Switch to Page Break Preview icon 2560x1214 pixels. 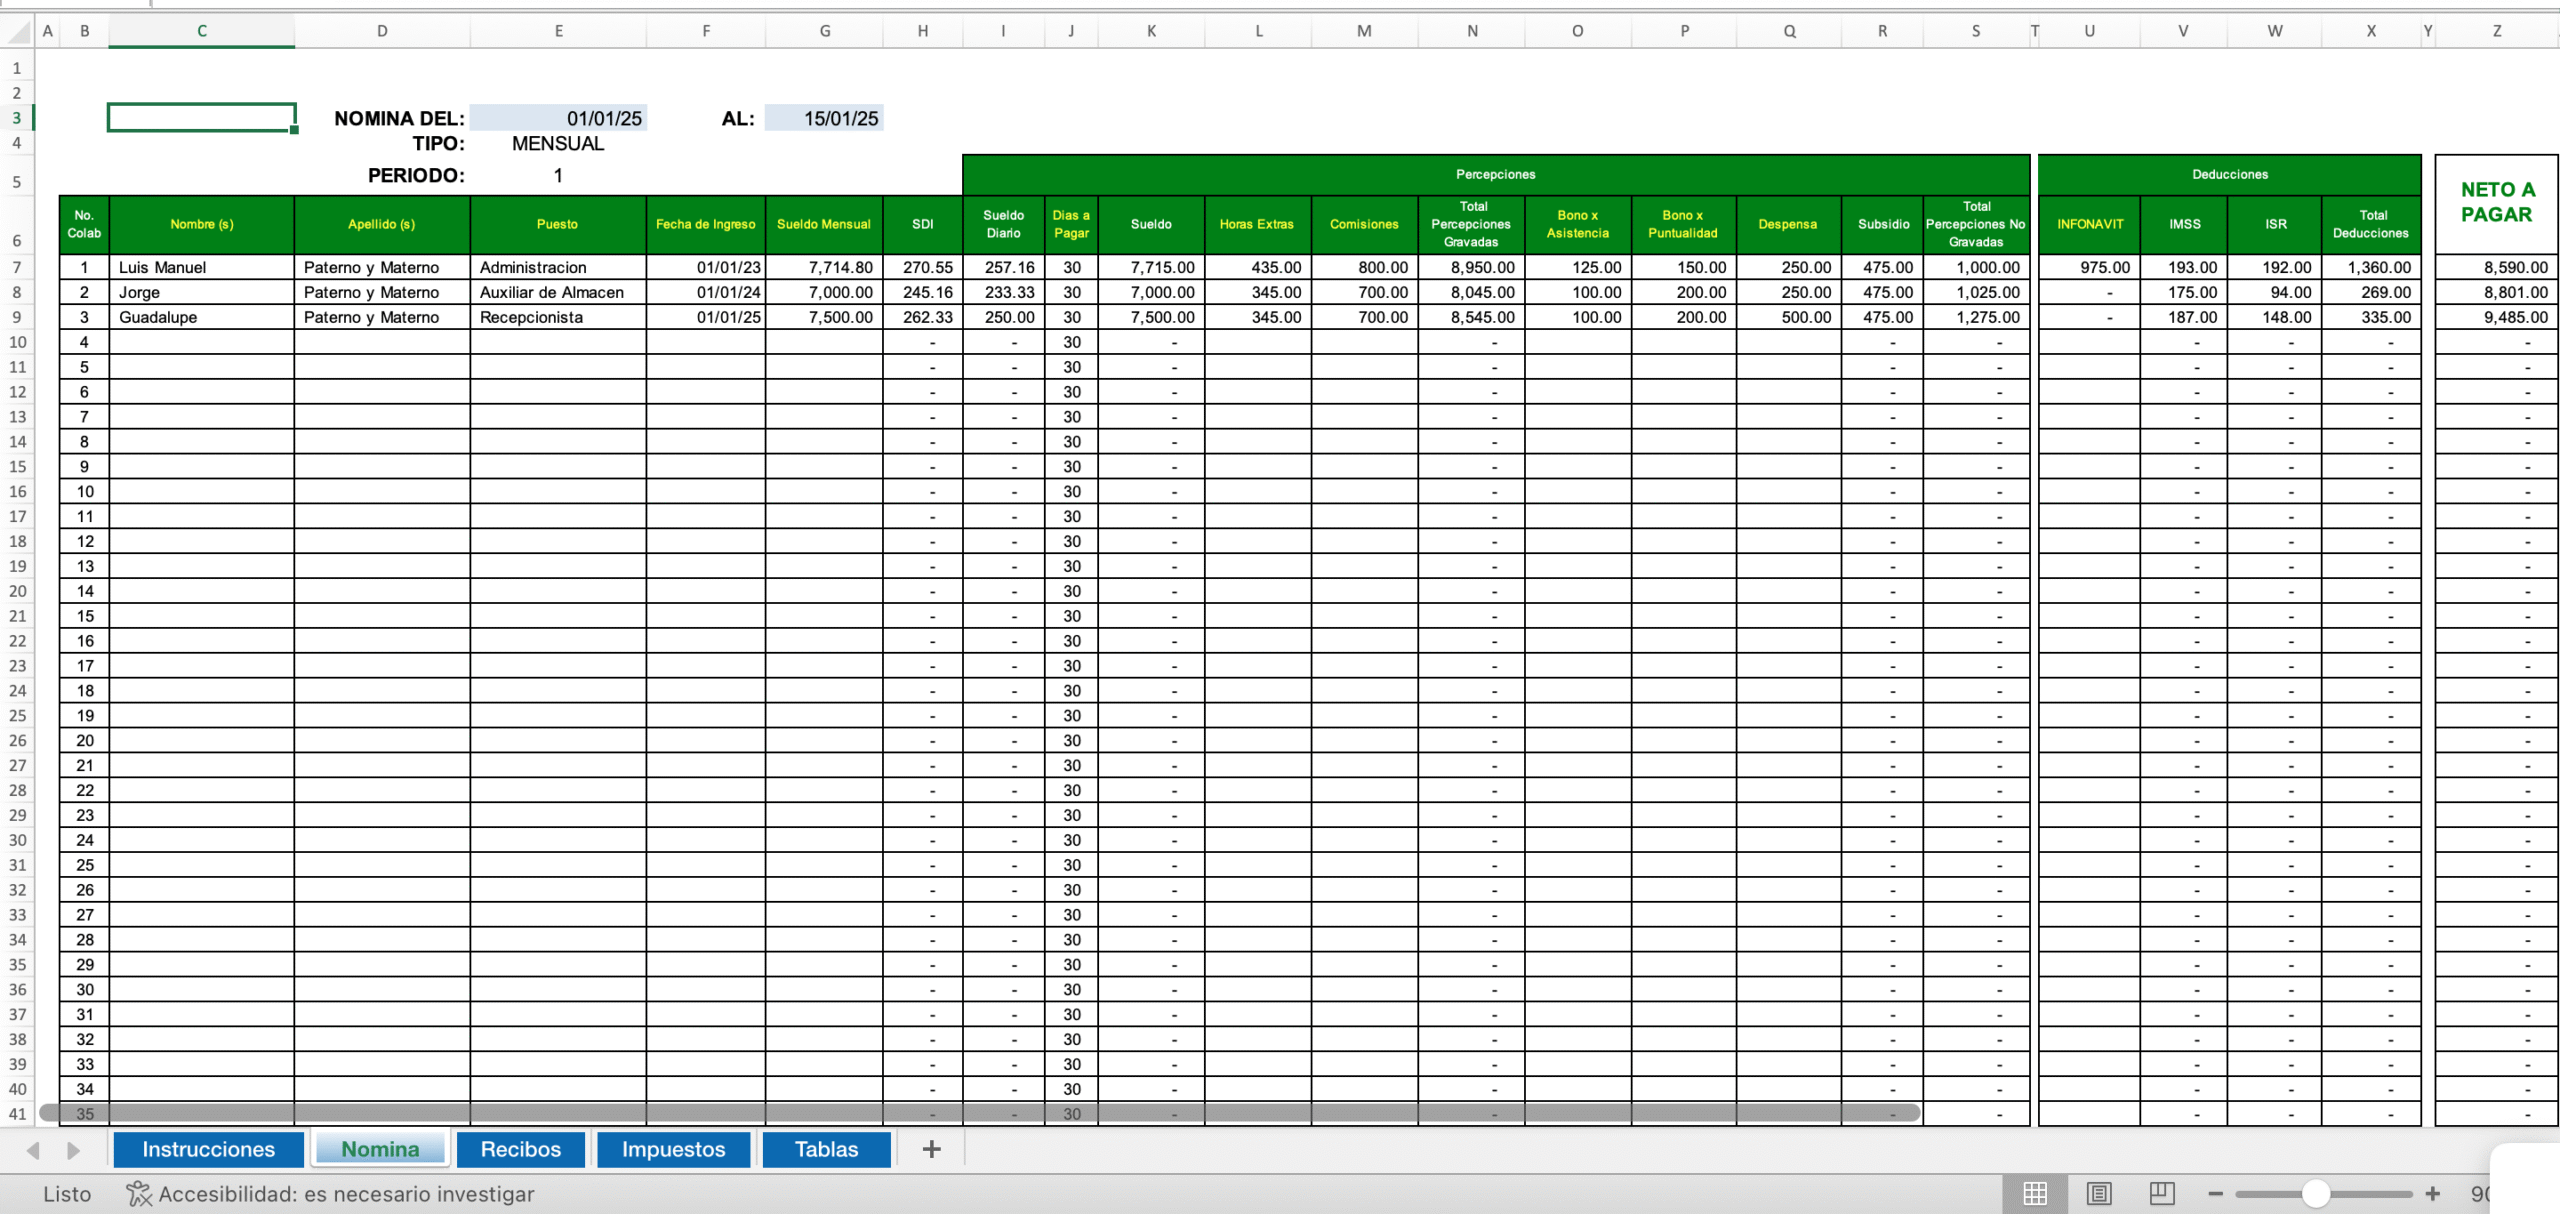click(2161, 1193)
